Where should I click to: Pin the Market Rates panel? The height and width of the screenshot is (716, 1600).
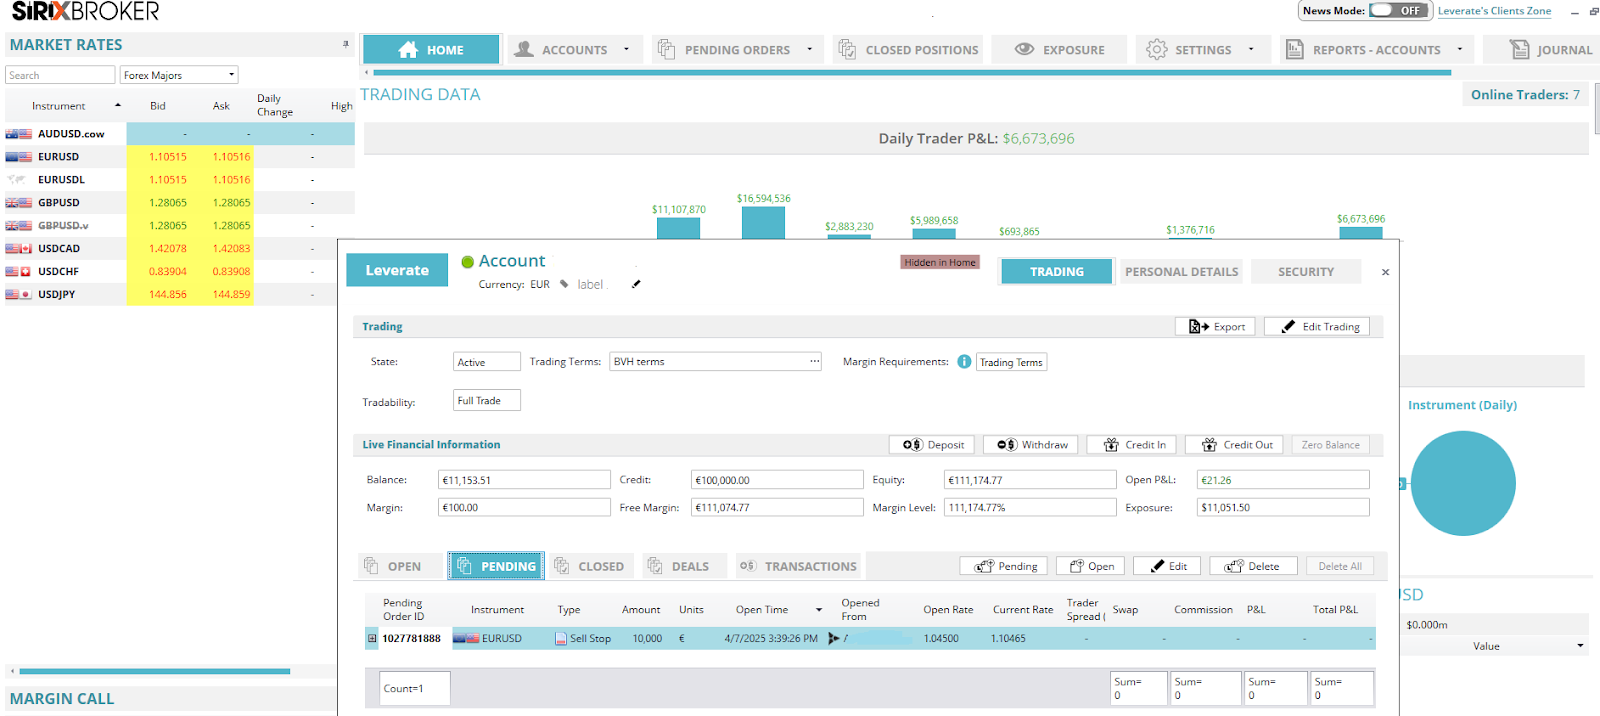click(x=346, y=44)
